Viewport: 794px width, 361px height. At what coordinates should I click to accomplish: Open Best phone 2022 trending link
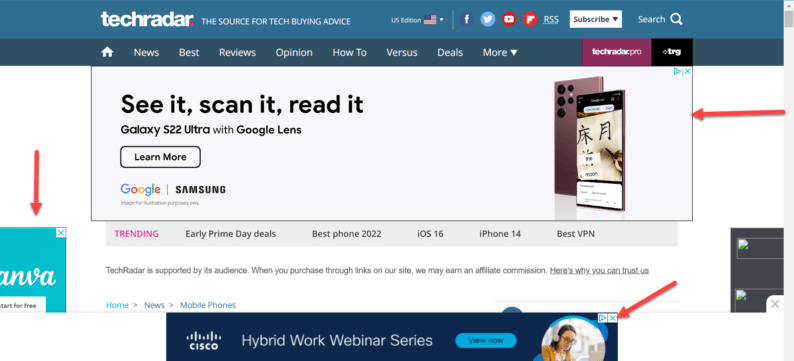[x=346, y=233]
